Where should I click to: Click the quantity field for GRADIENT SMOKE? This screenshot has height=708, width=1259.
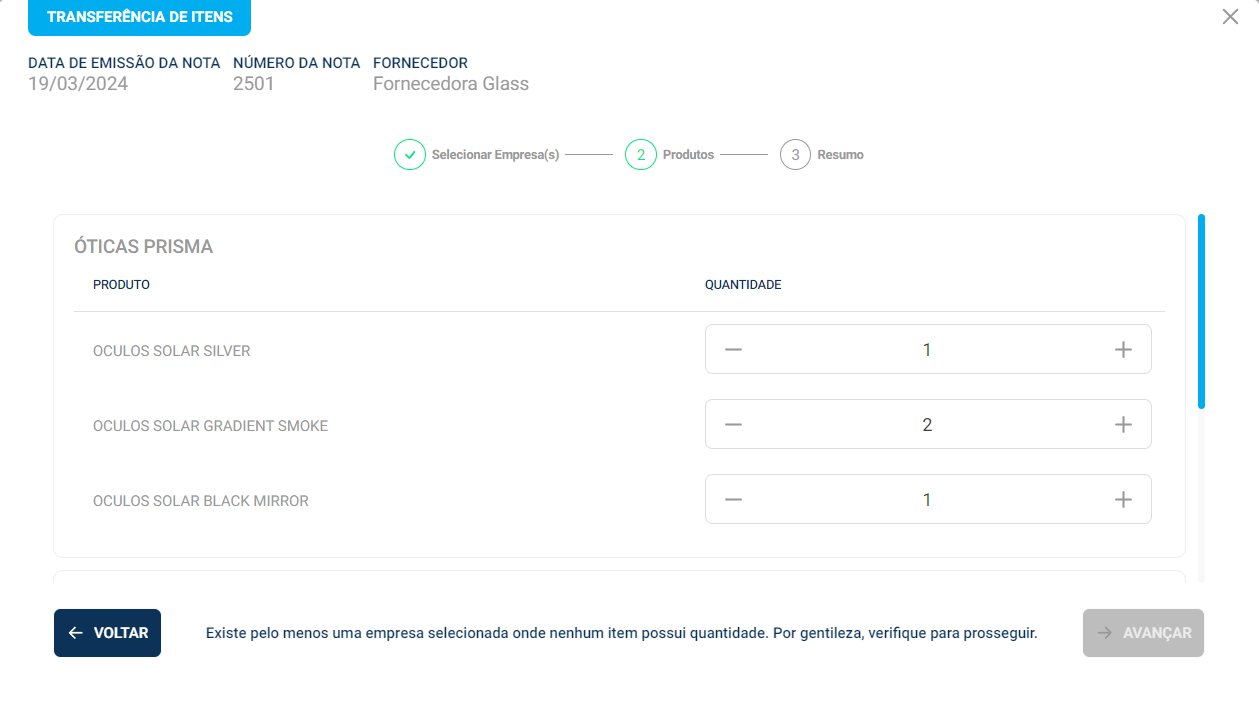[927, 425]
